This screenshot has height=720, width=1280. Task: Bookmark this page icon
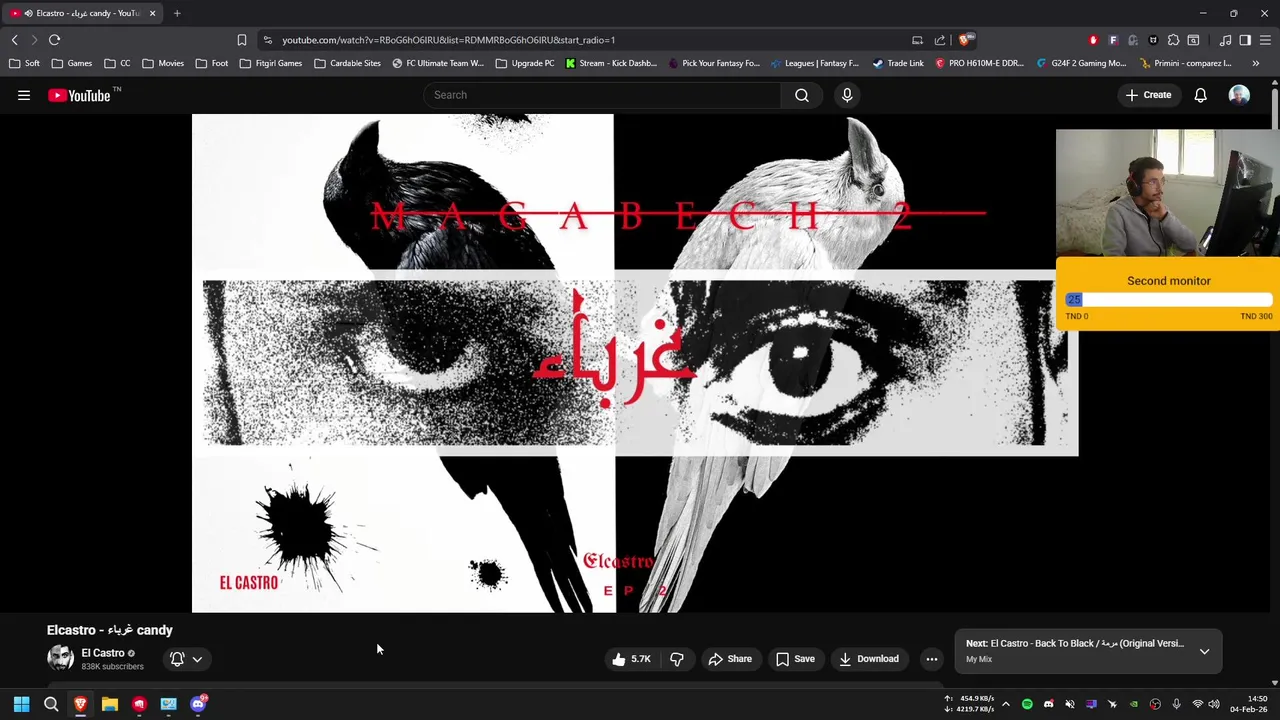click(x=242, y=40)
